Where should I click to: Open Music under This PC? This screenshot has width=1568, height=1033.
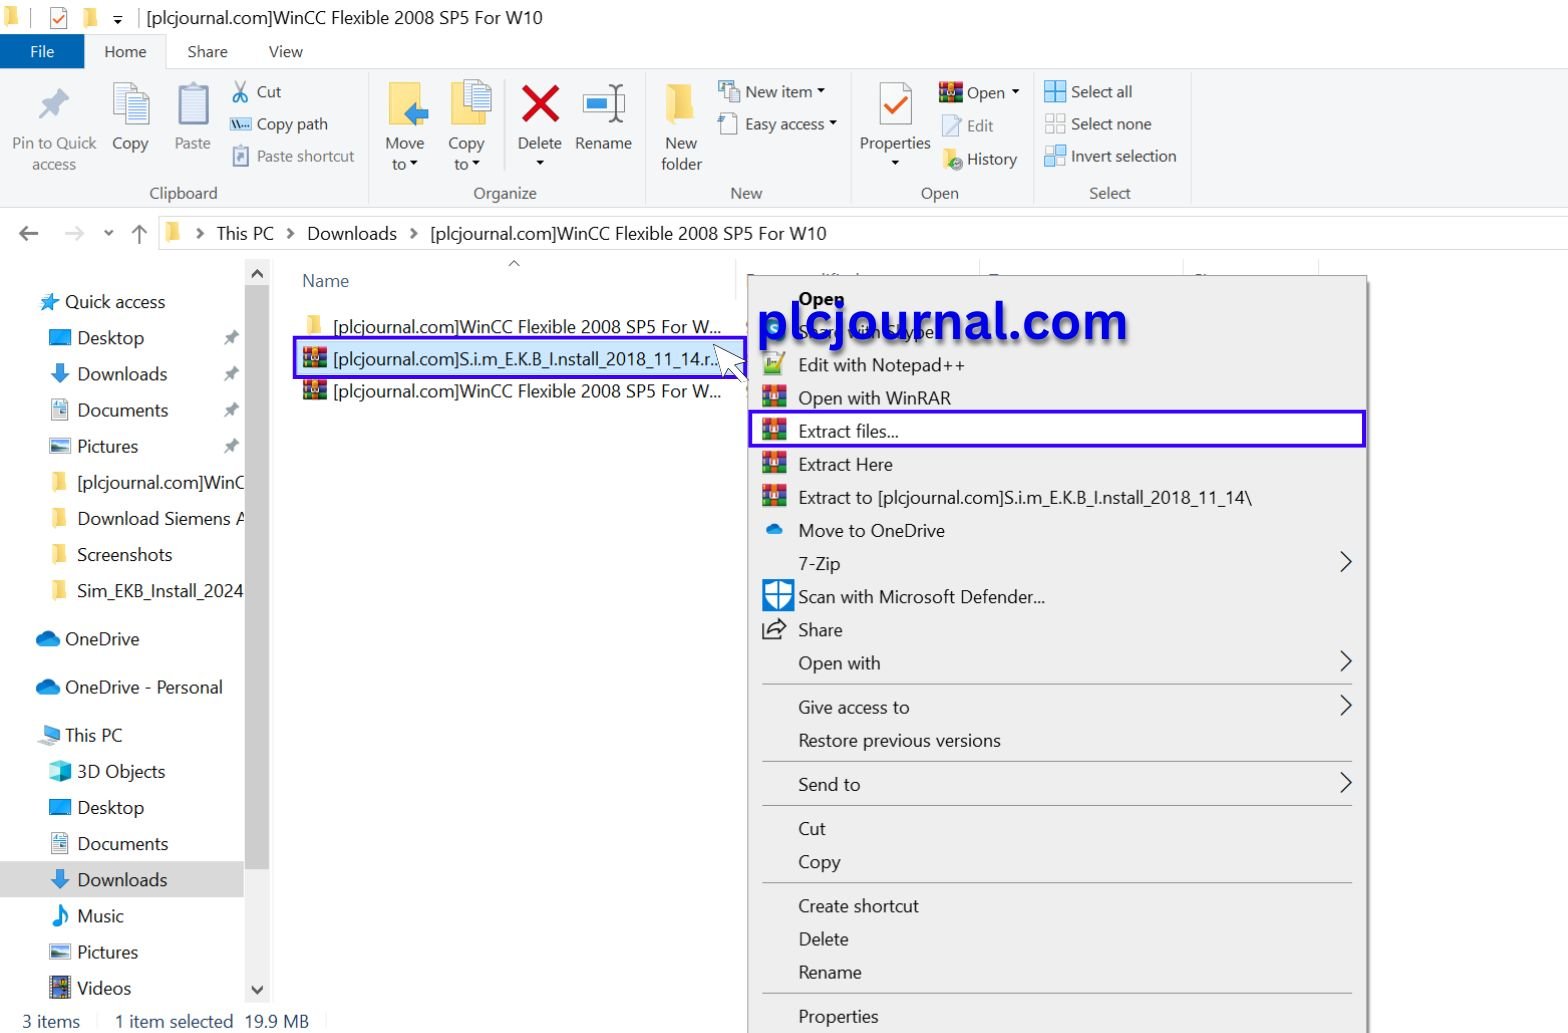101,916
